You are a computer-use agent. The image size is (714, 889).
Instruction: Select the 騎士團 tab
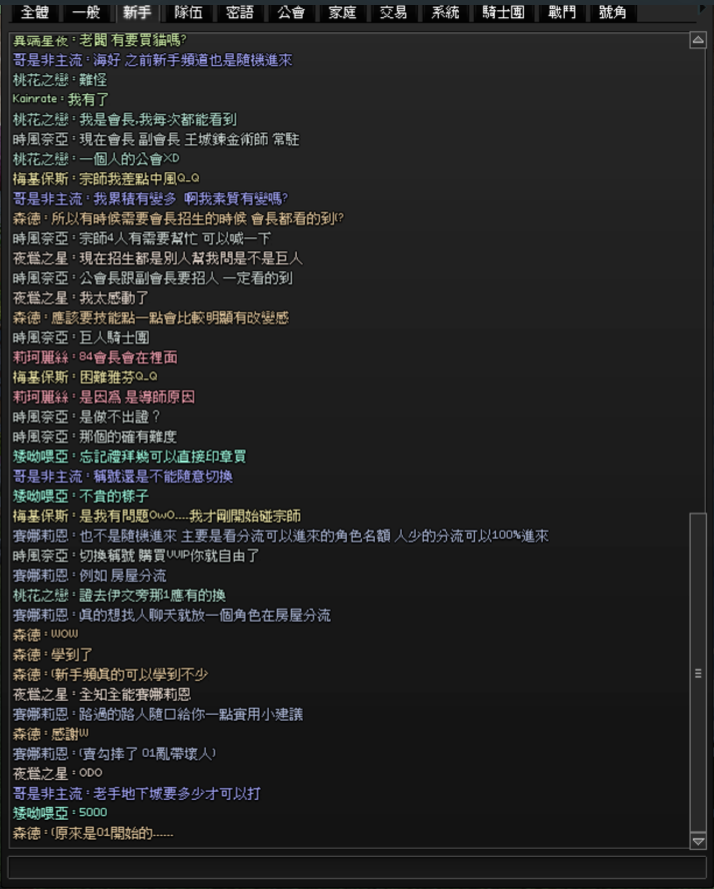click(x=503, y=12)
